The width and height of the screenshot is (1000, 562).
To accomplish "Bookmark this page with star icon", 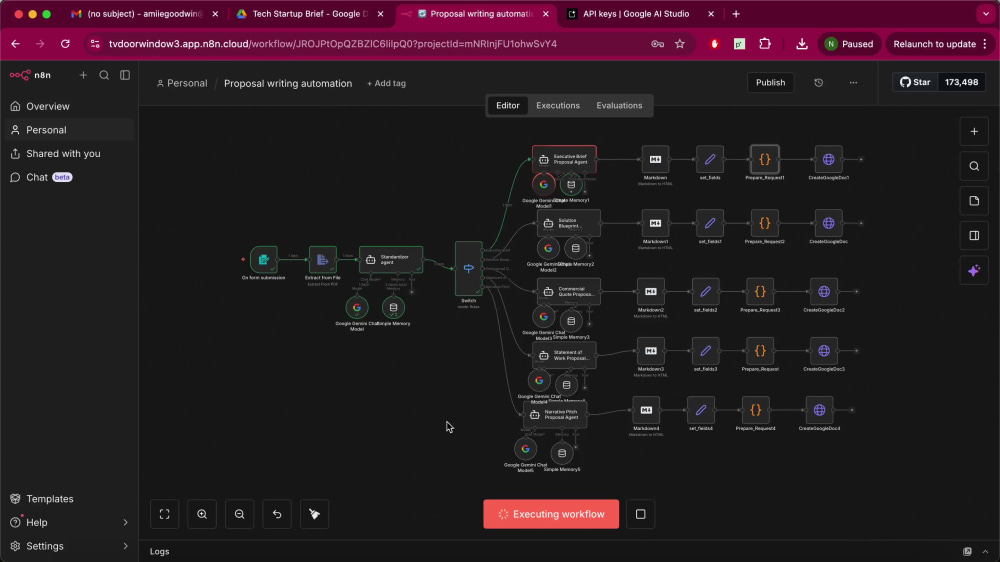I will 680,44.
